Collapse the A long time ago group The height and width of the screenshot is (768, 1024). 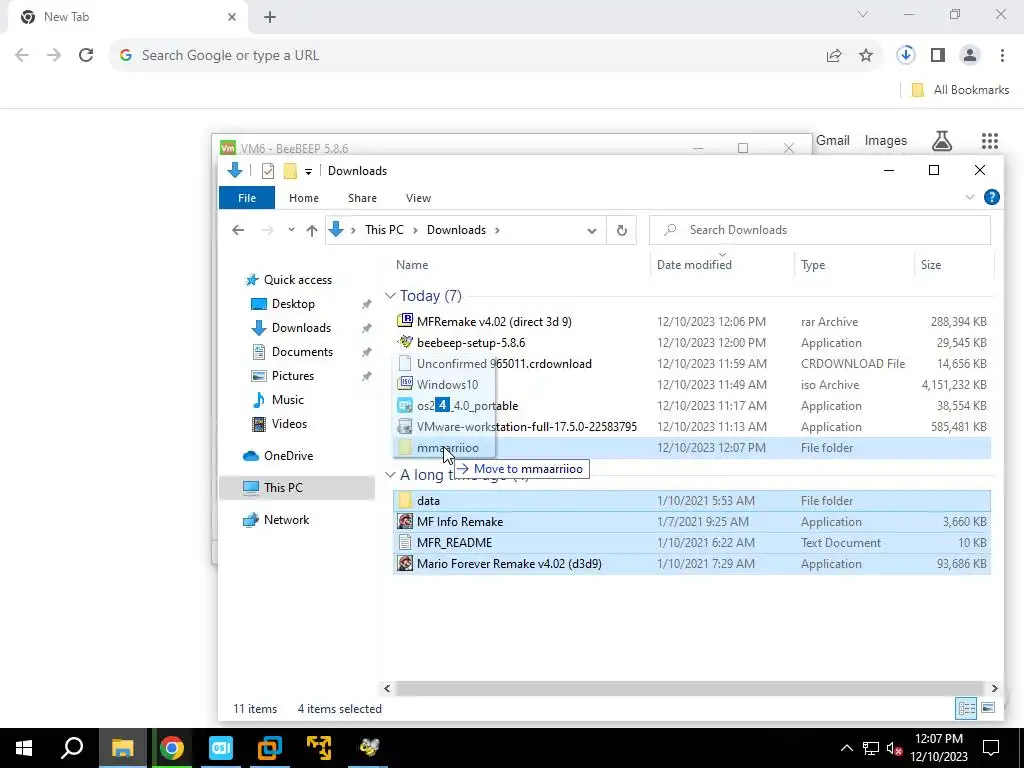point(391,475)
